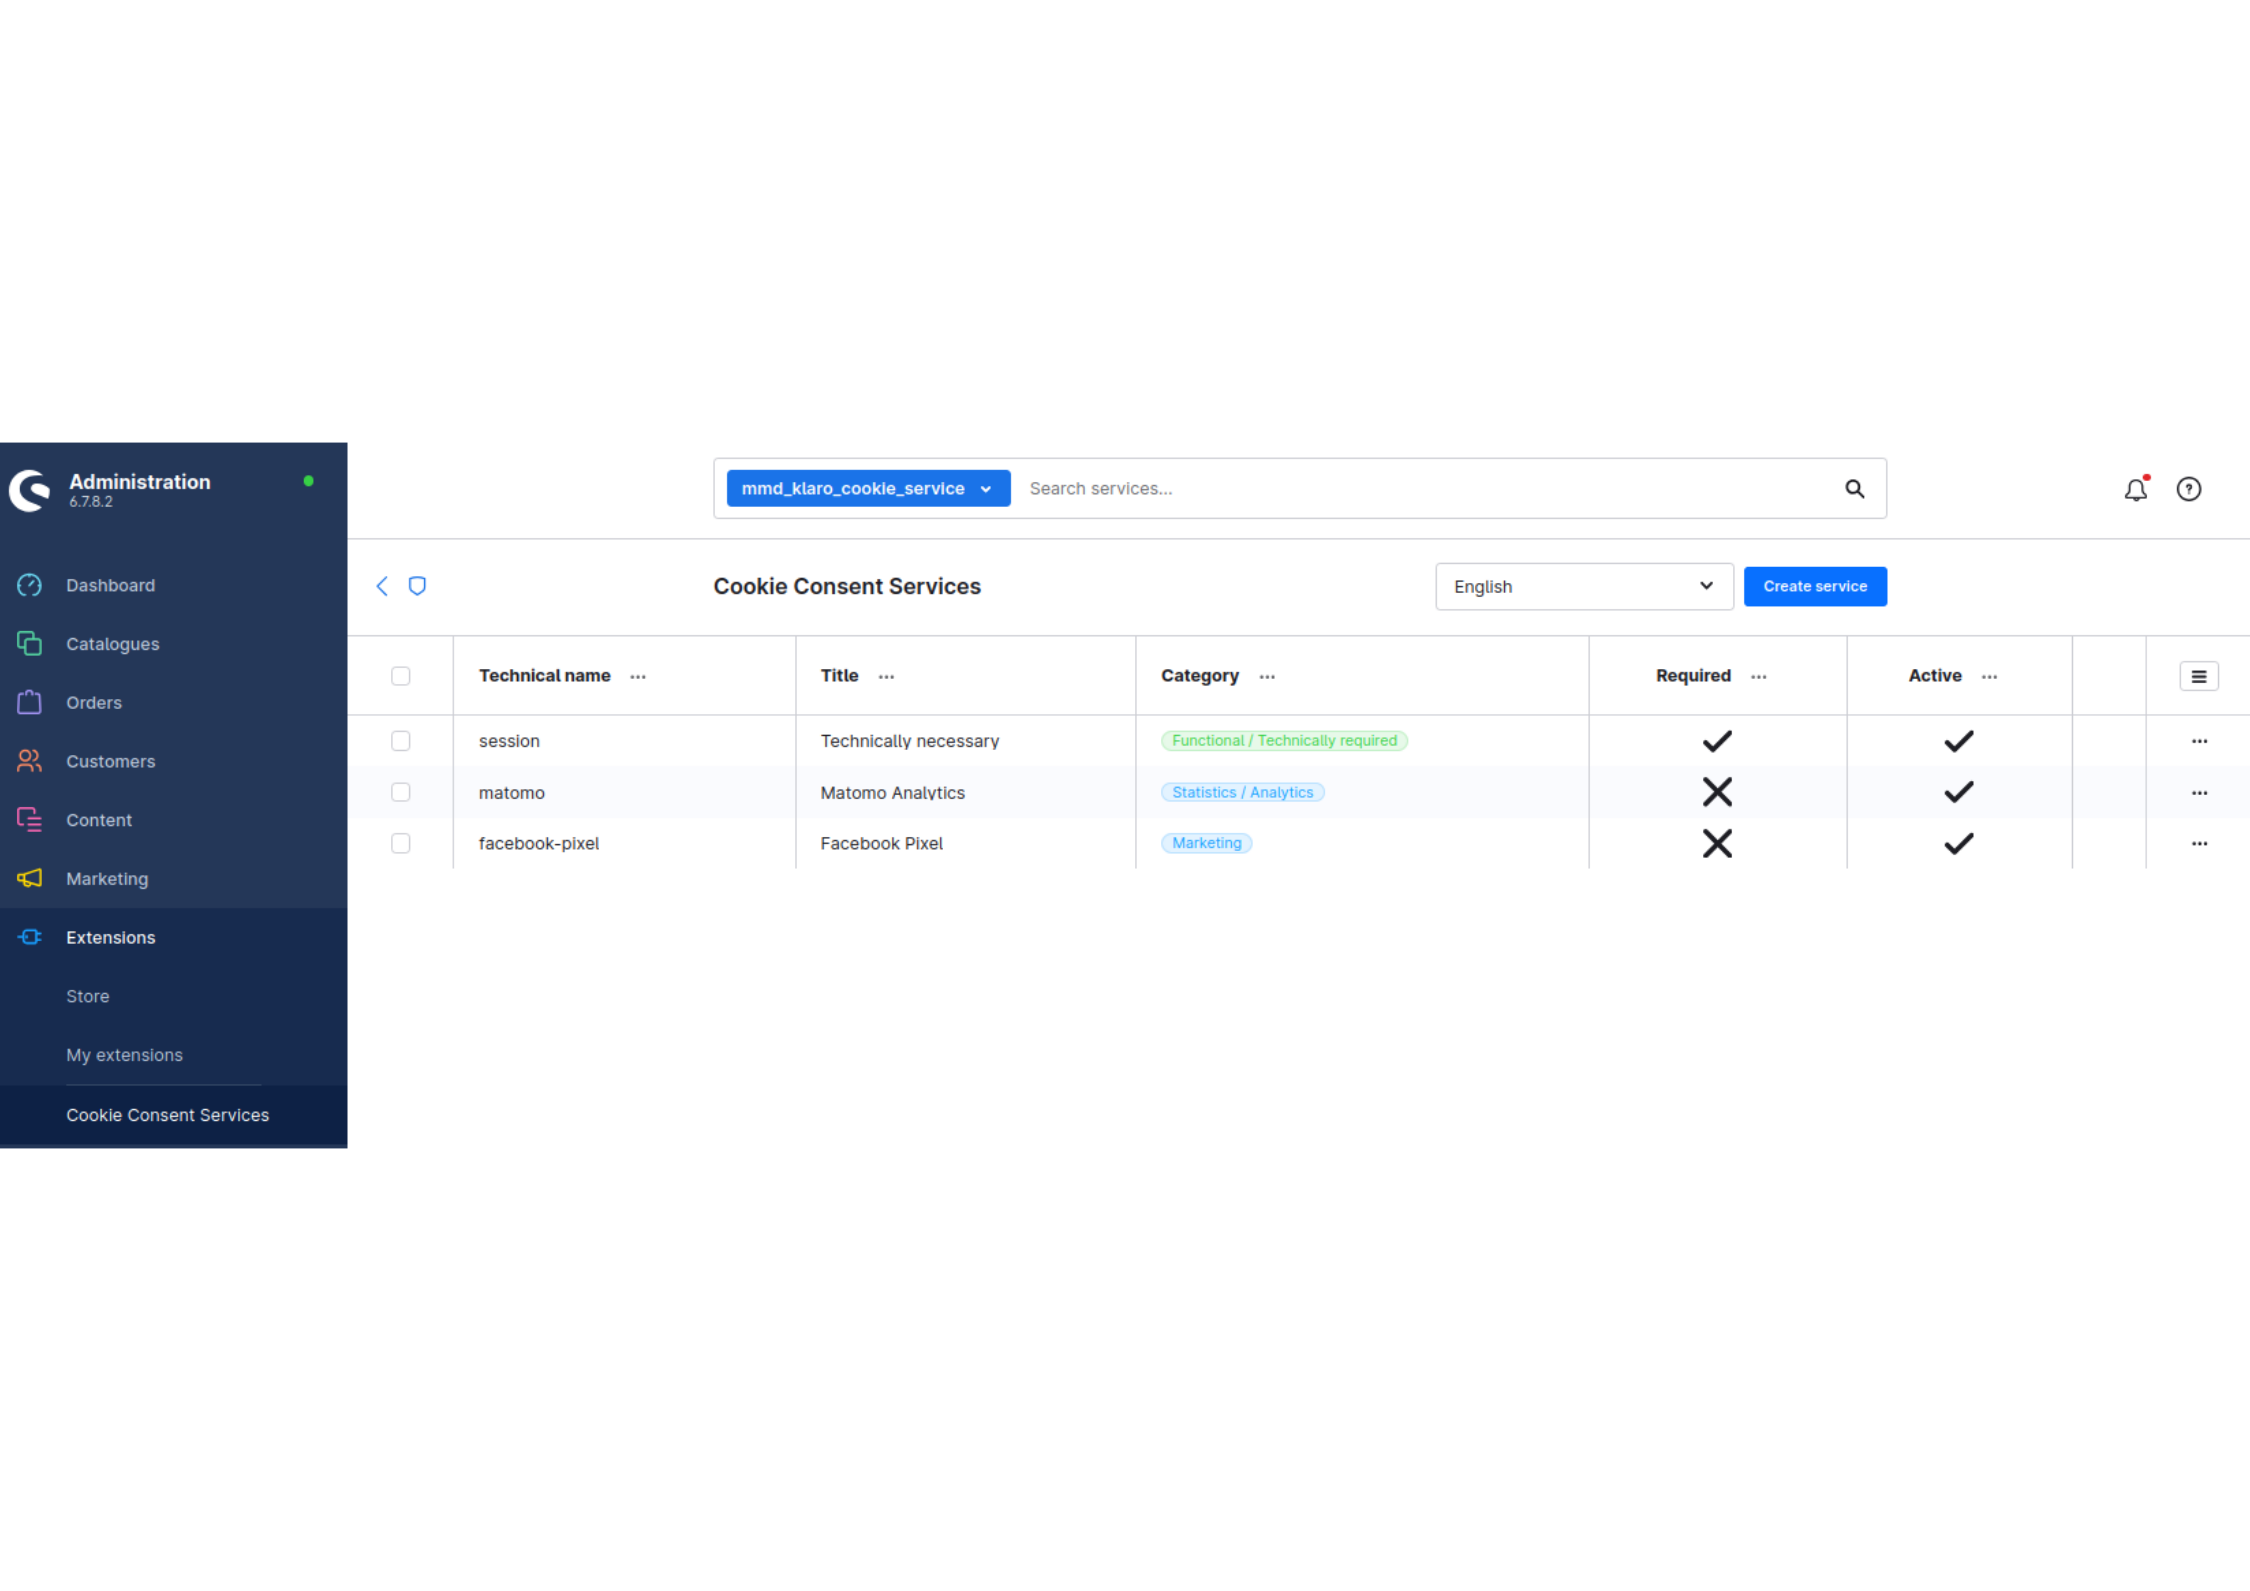Collapse the Extensions menu item
This screenshot has width=2250, height=1591.
pyautogui.click(x=174, y=937)
